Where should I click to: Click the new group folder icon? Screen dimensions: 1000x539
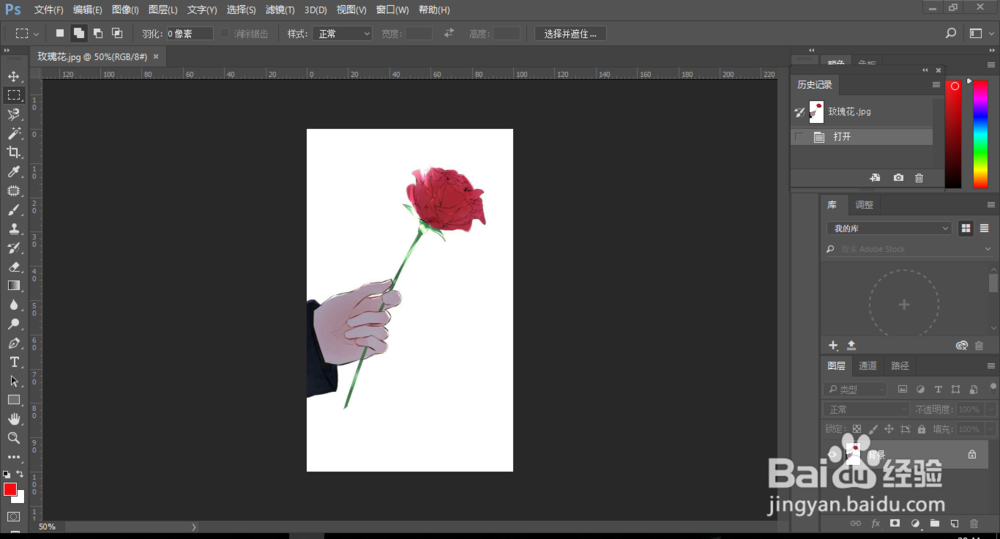coord(934,524)
